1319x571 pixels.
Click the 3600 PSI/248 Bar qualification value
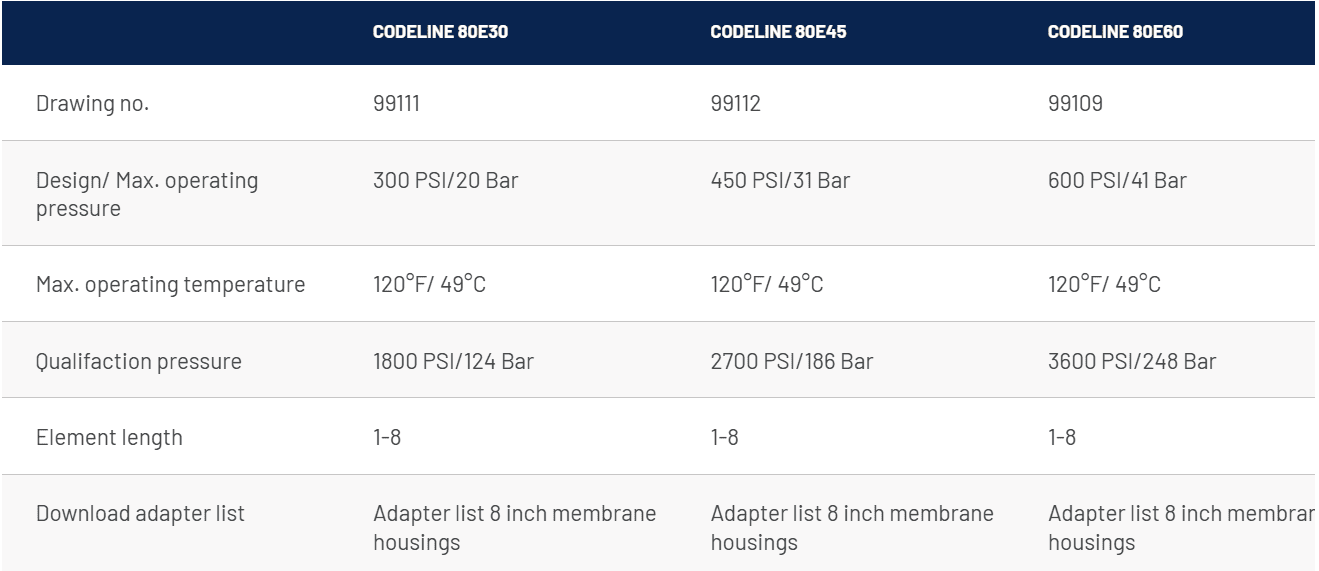(1132, 361)
